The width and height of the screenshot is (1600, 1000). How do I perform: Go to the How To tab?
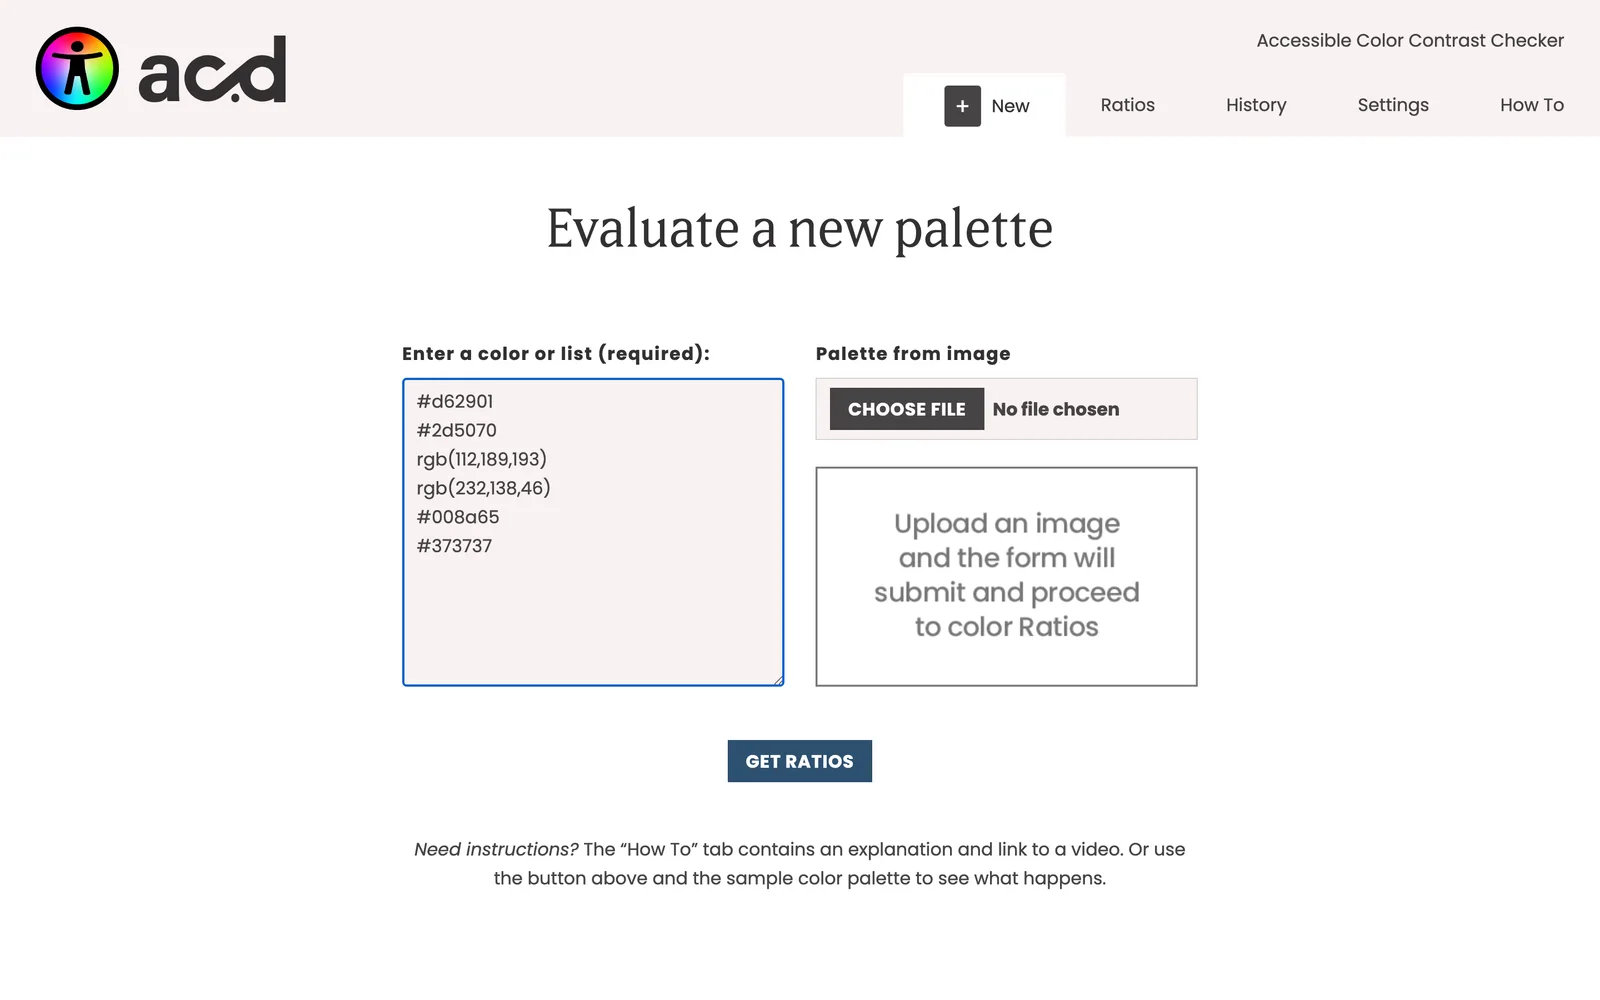[1532, 105]
